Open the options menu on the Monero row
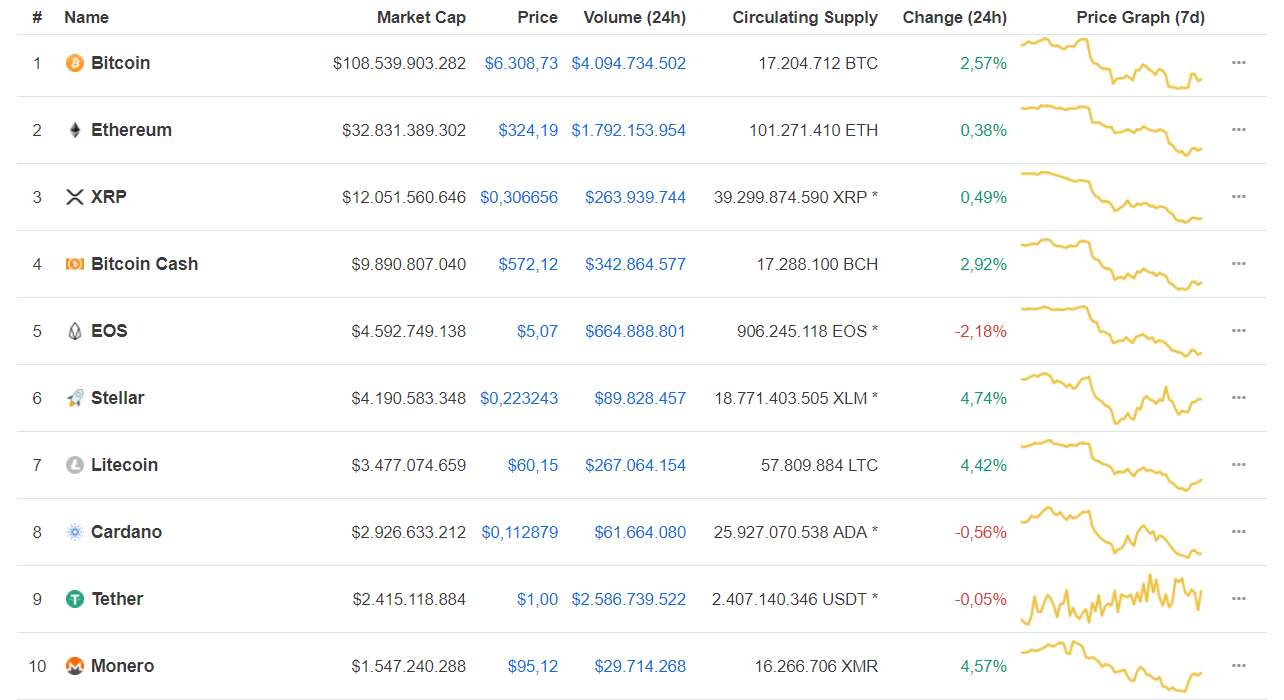 [x=1239, y=665]
